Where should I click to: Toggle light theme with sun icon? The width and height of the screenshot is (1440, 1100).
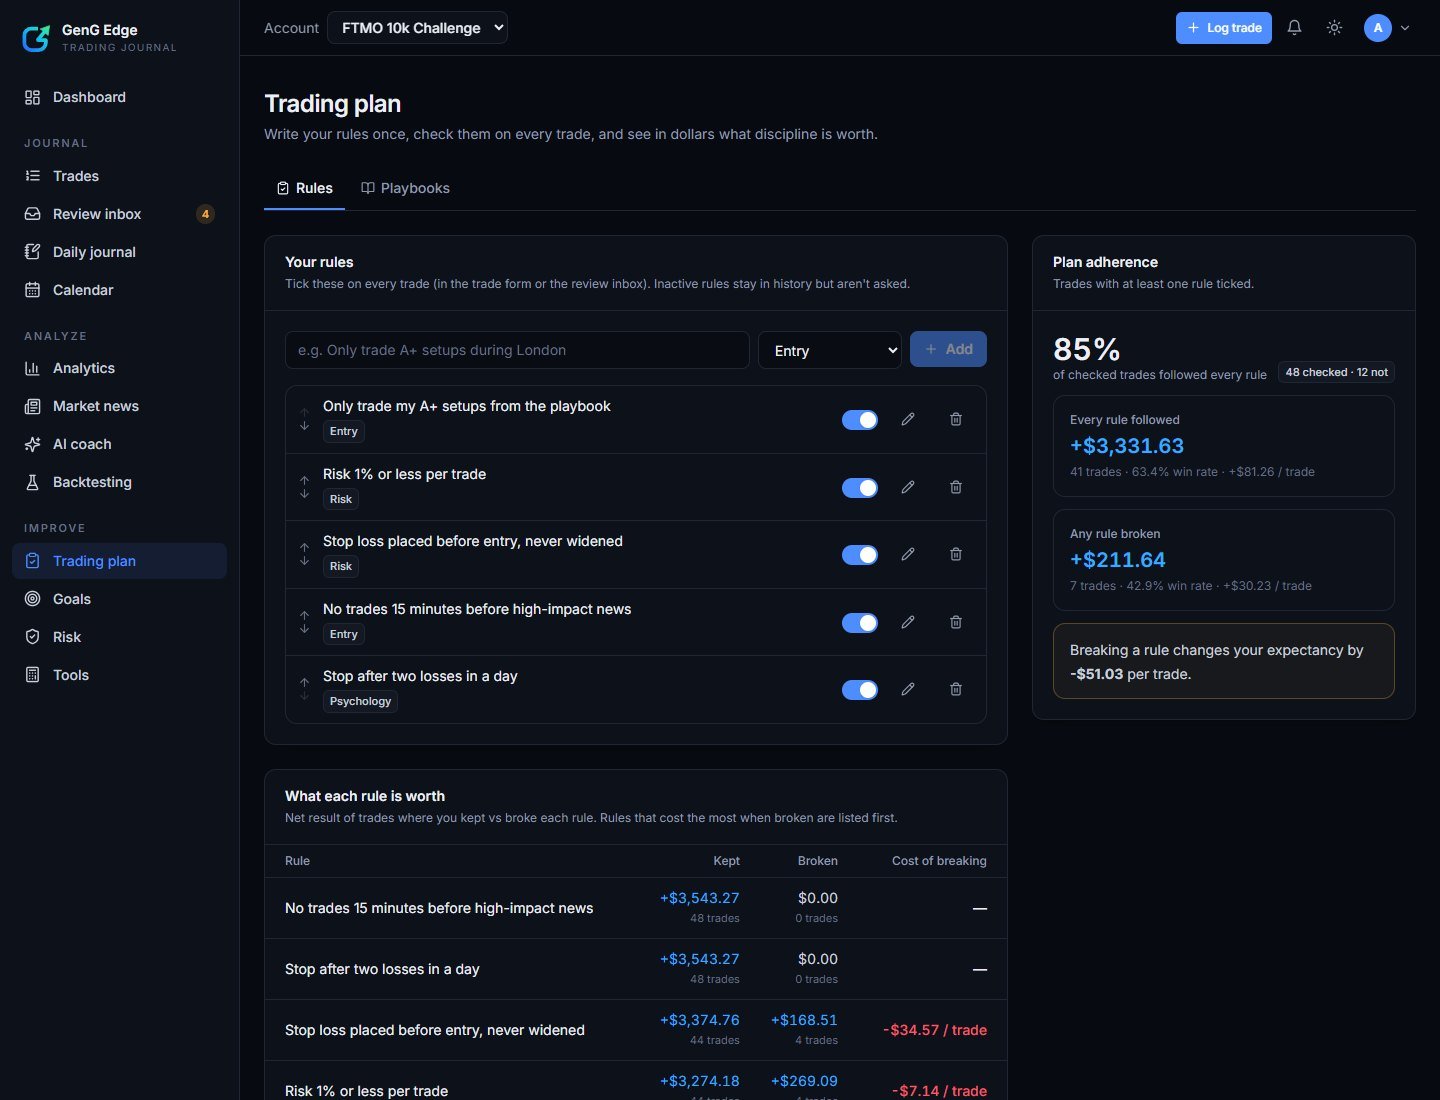1334,28
